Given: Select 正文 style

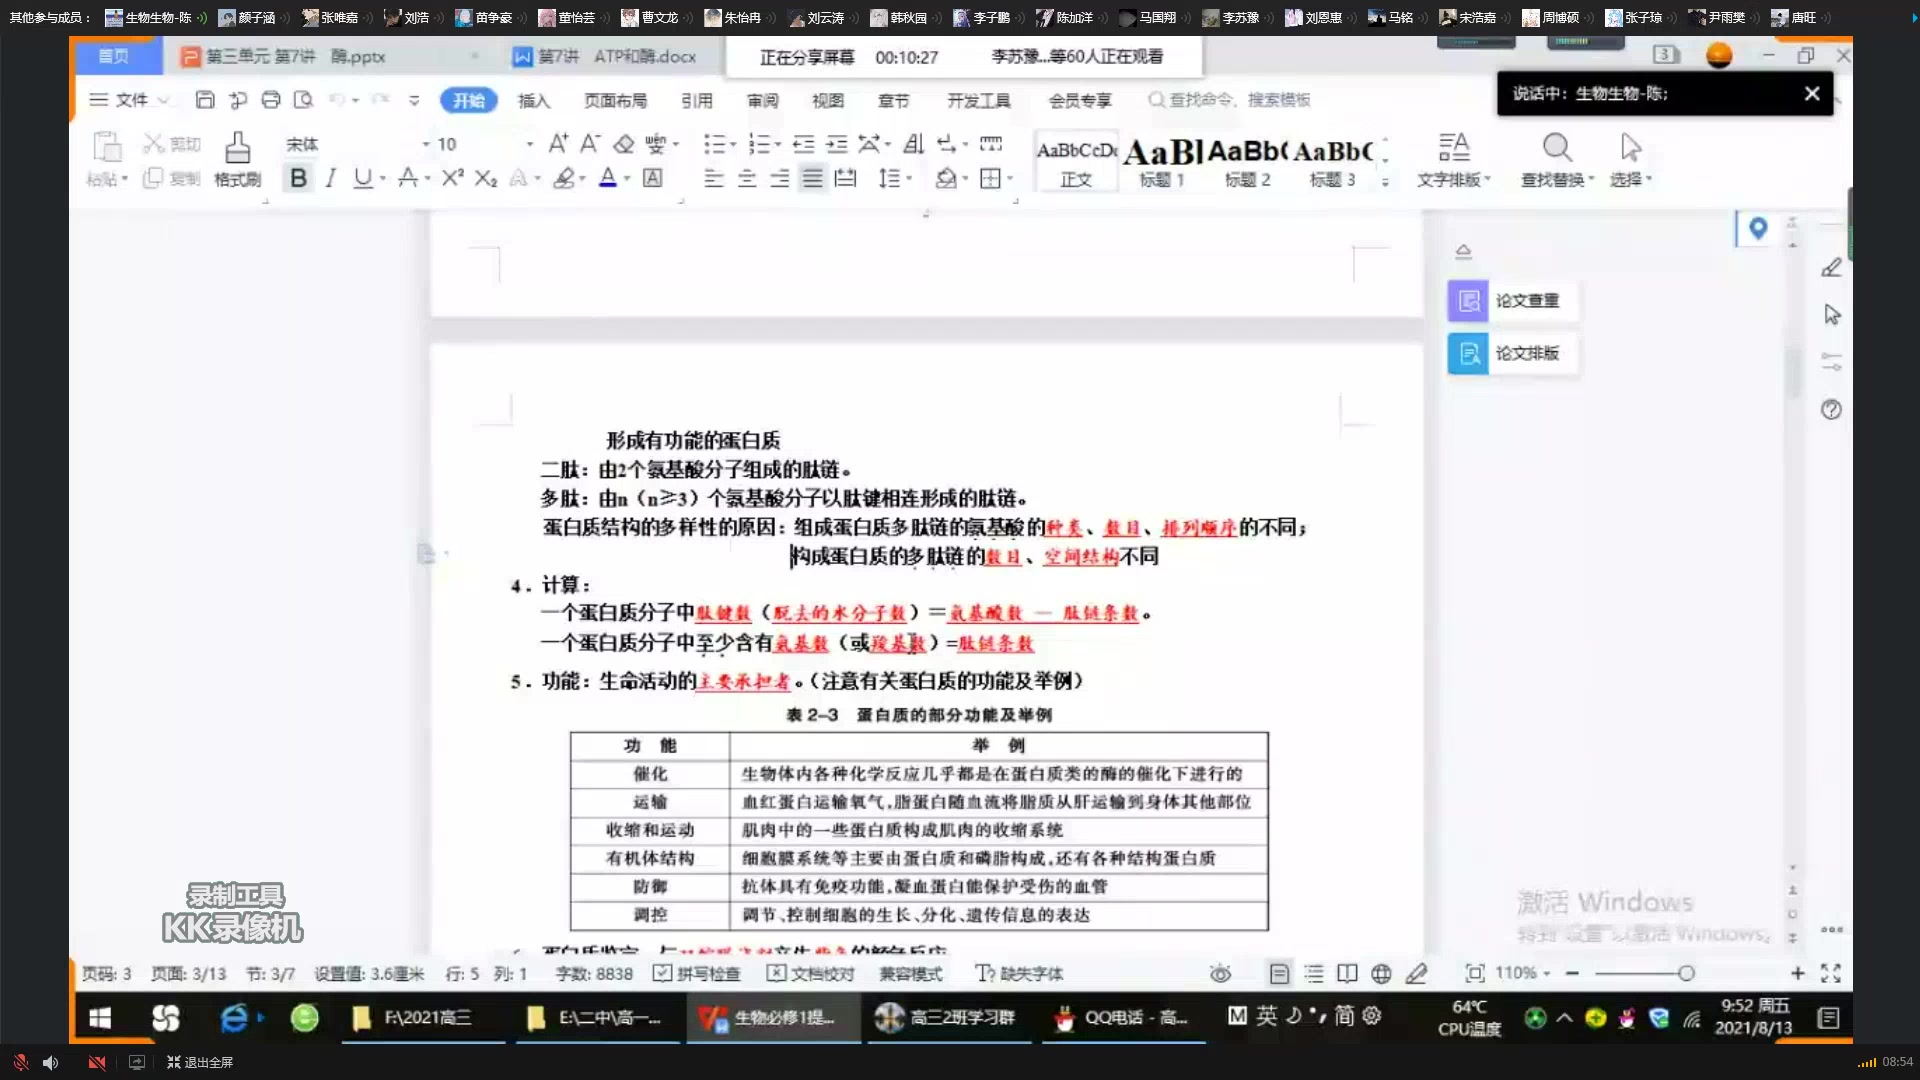Looking at the screenshot, I should click(x=1076, y=162).
